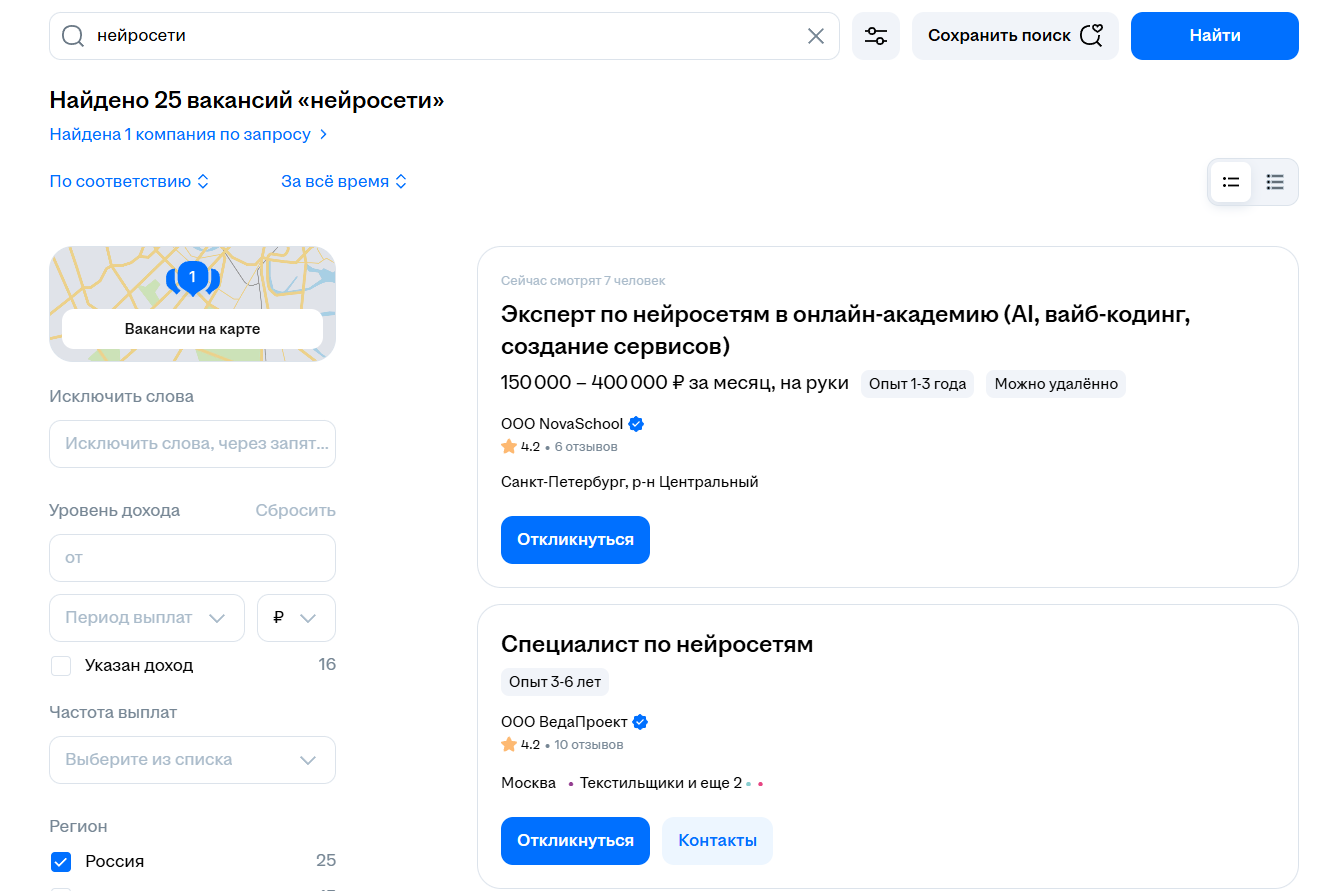Click Откликнуться on the NovaSchool vacancy
The image size is (1340, 891).
click(575, 539)
